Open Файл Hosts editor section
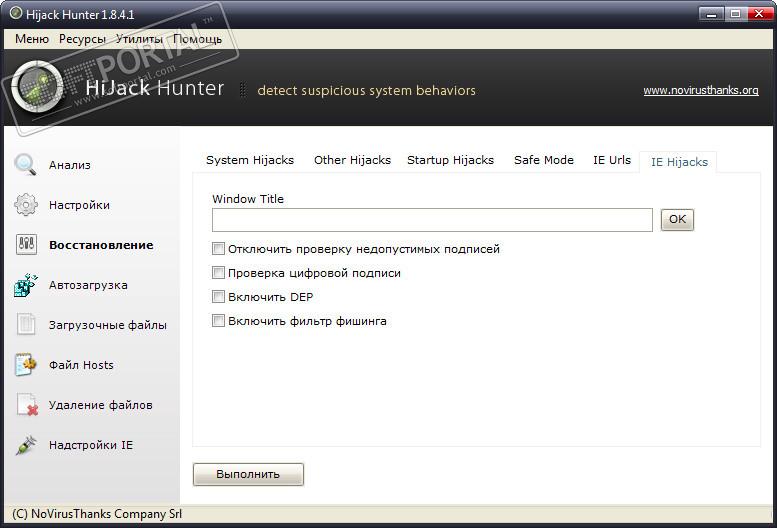Screen dimensions: 777x528 (x=81, y=365)
